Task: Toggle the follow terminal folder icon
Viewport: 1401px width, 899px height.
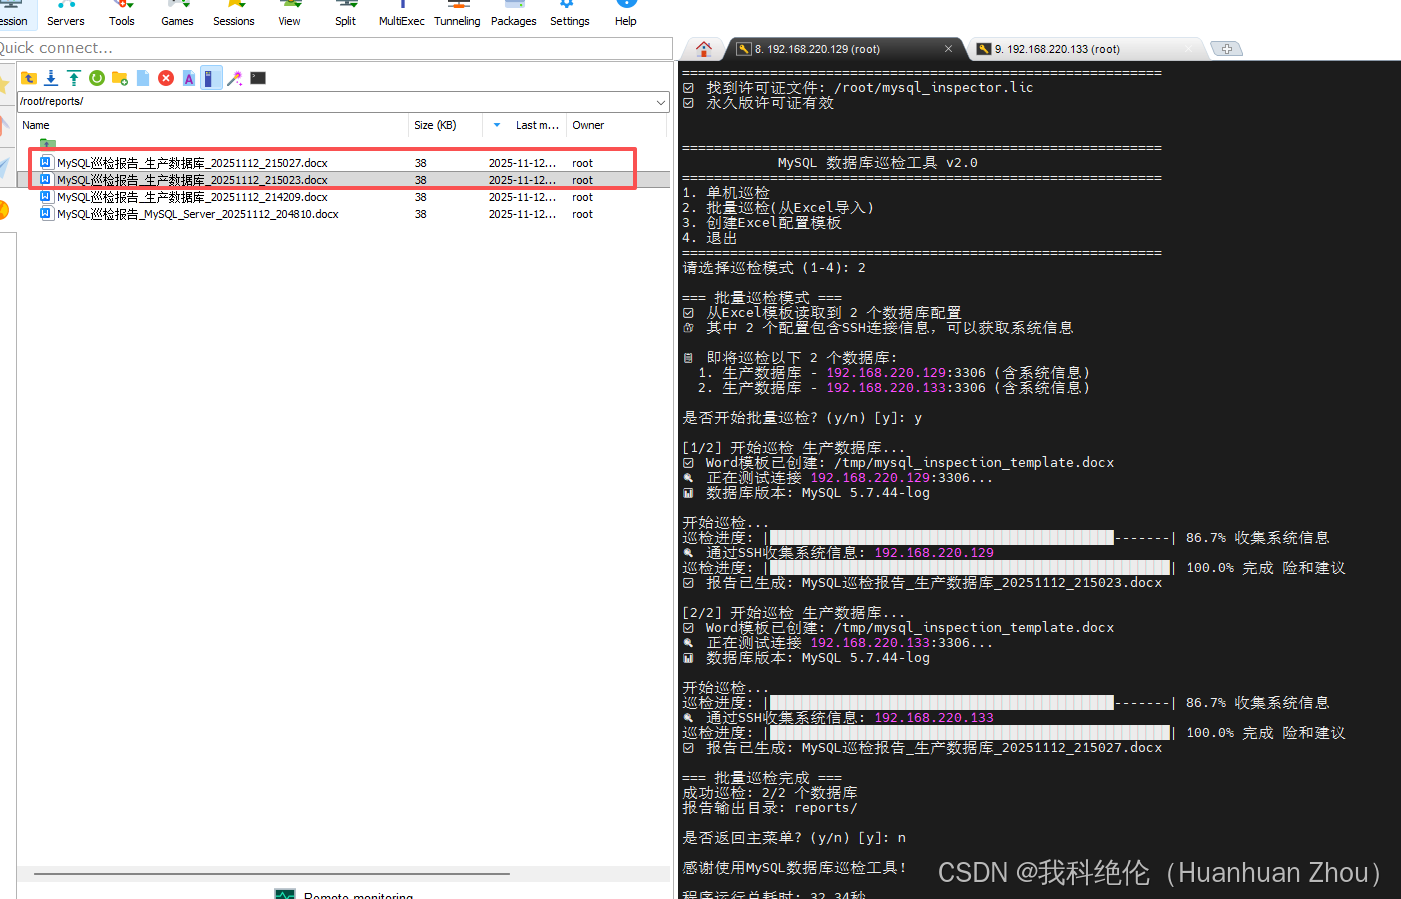Action: [211, 78]
